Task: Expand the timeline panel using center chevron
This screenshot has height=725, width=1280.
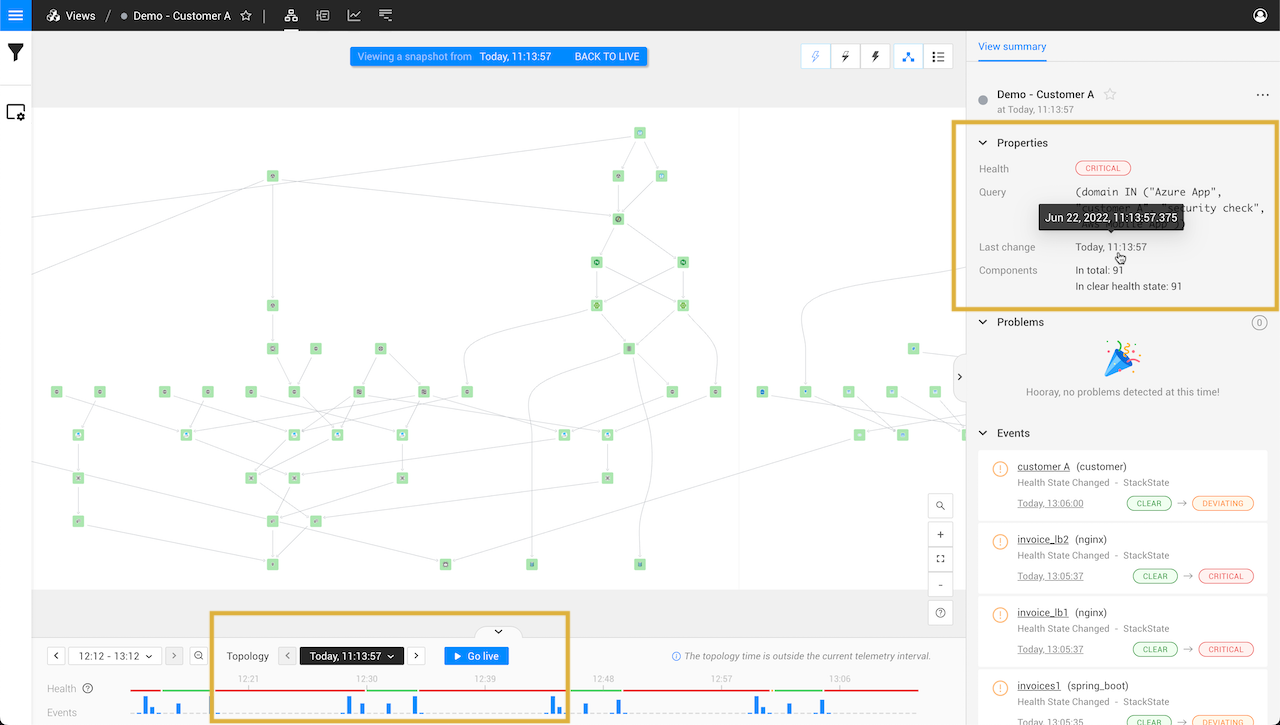Action: coord(498,631)
